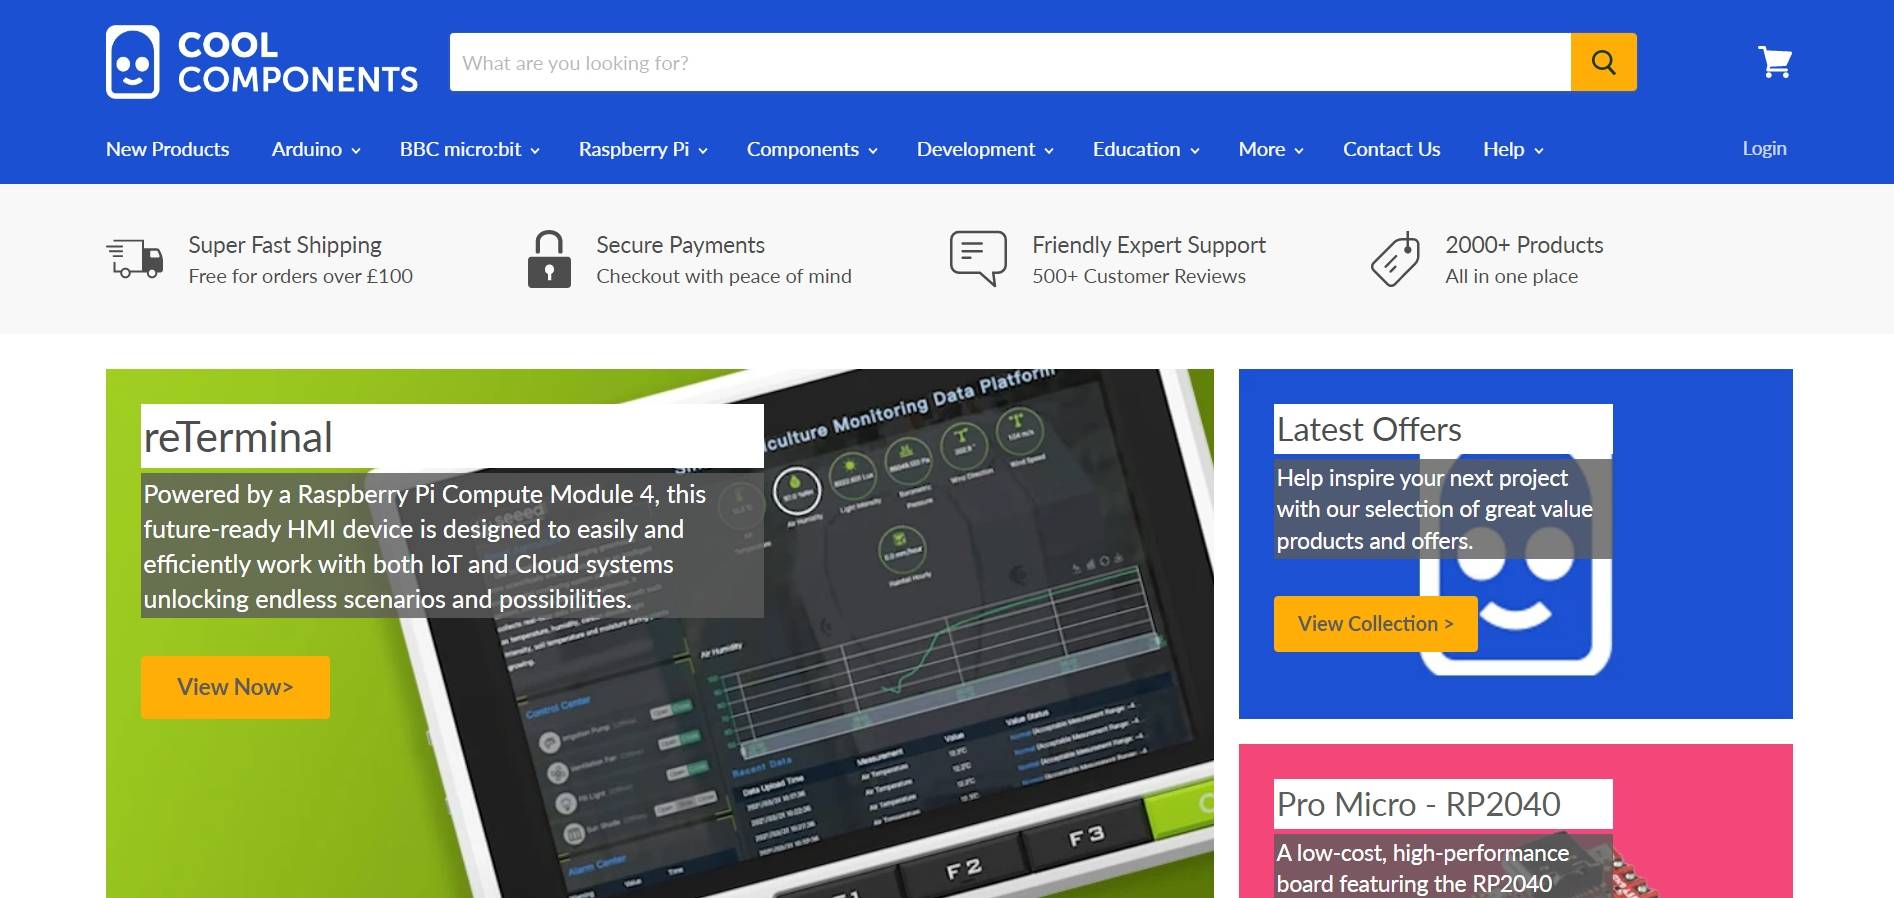Expand the Development dropdown menu
The height and width of the screenshot is (898, 1894).
tap(985, 149)
